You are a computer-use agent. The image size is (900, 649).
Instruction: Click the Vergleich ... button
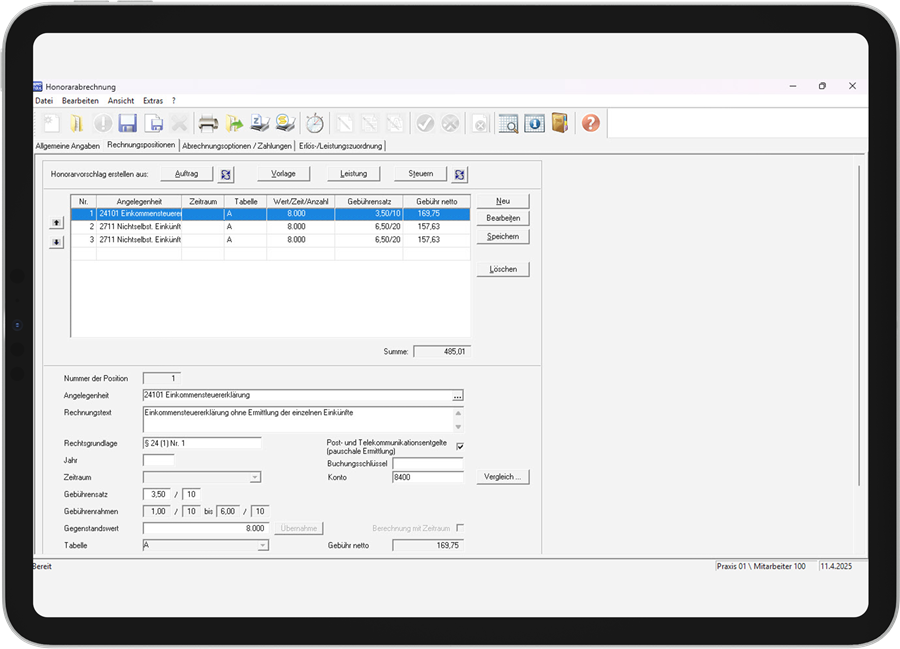(x=503, y=477)
